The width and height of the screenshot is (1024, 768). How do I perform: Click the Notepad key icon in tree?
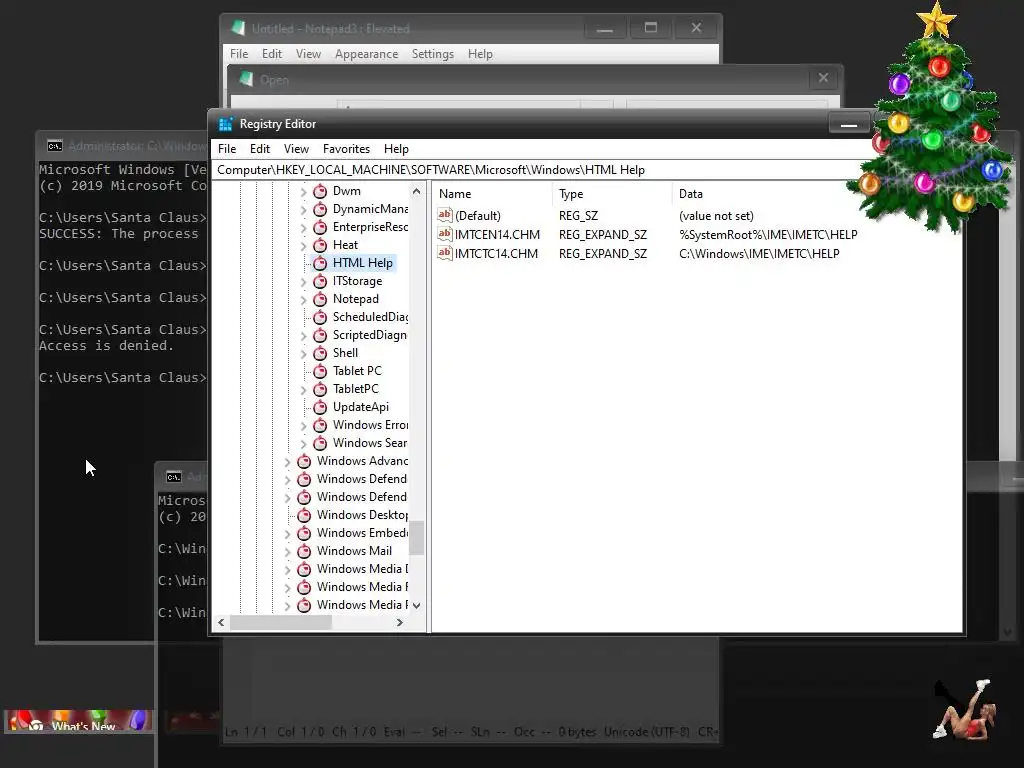(x=320, y=299)
